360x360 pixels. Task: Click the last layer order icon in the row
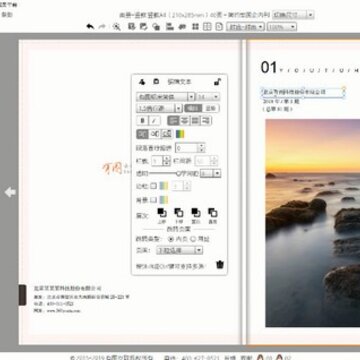click(x=213, y=212)
